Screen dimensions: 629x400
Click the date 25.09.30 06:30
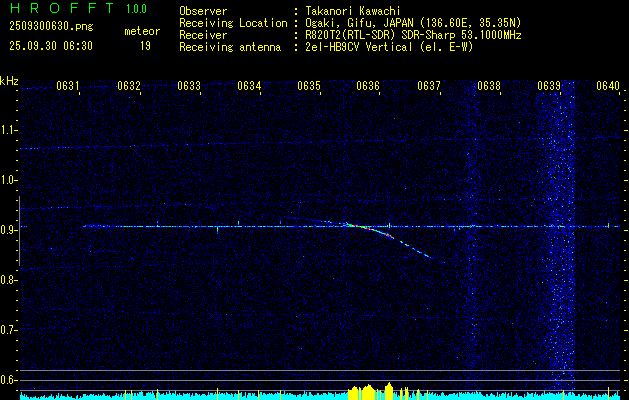[x=51, y=46]
